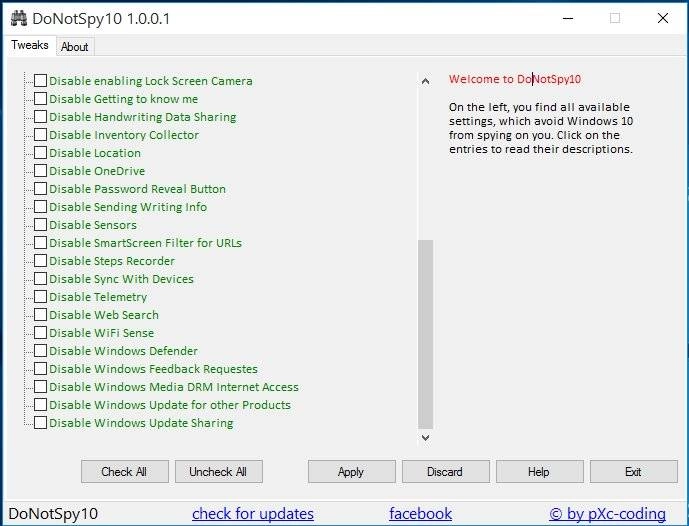This screenshot has height=526, width=689.
Task: Click the tweaks list scroll down arrow
Action: pos(425,438)
